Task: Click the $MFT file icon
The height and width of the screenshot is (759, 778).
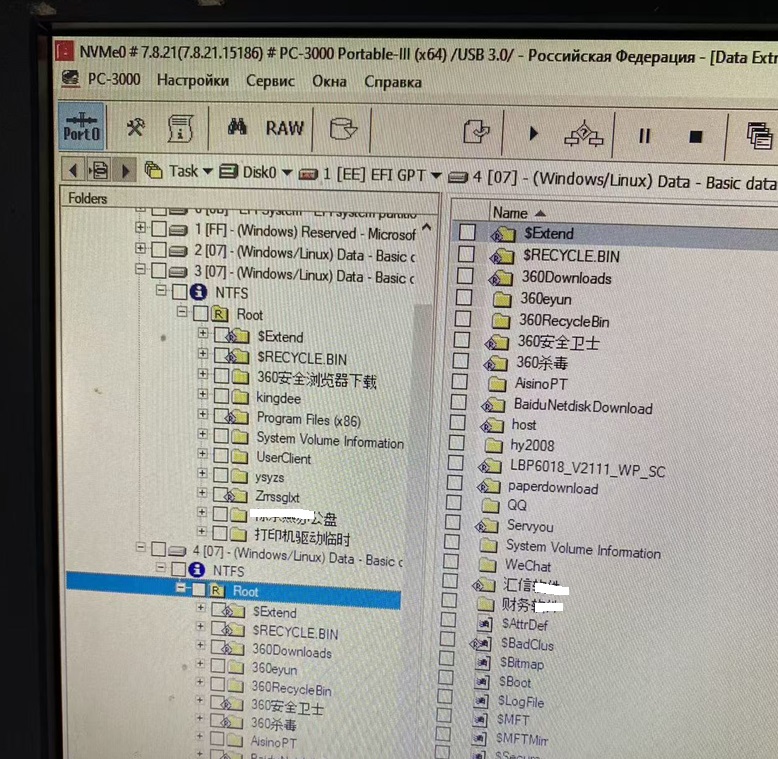Action: [479, 719]
